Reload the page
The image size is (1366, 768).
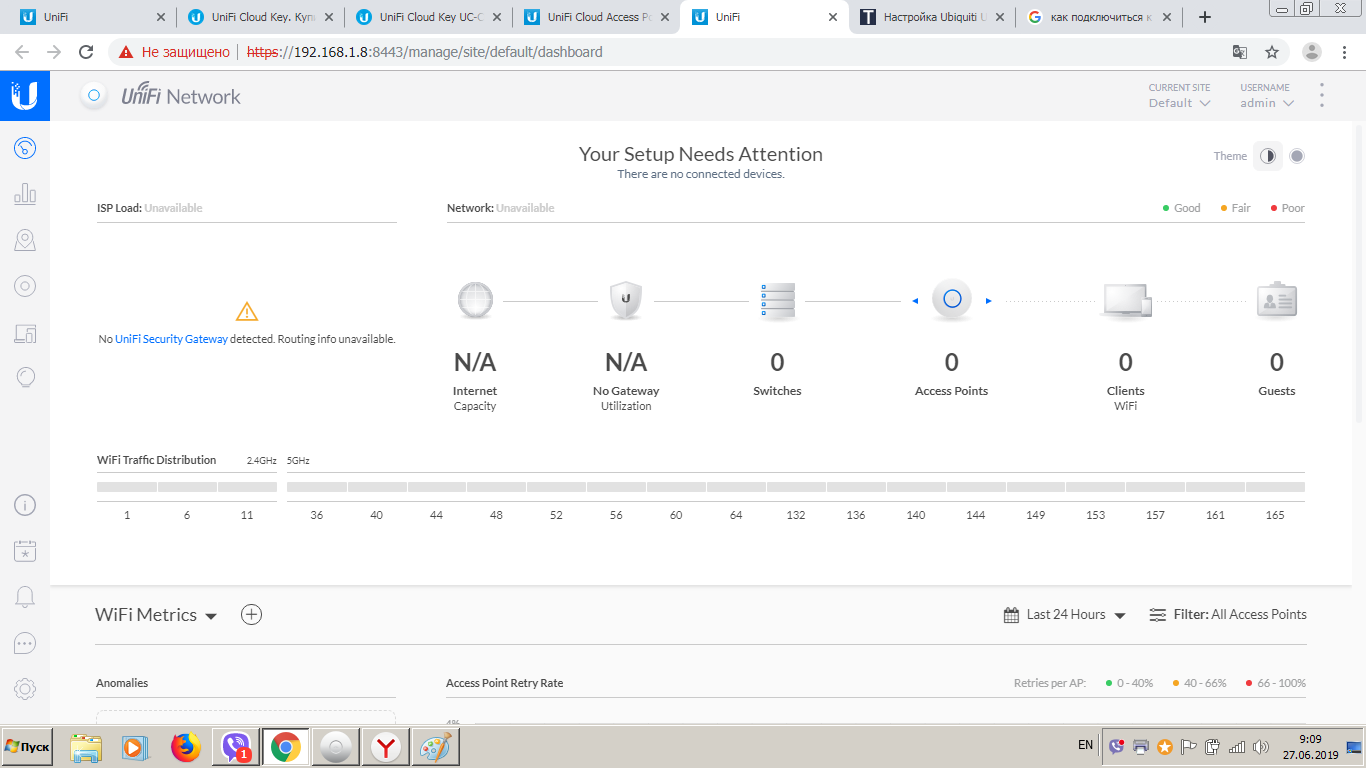point(86,52)
